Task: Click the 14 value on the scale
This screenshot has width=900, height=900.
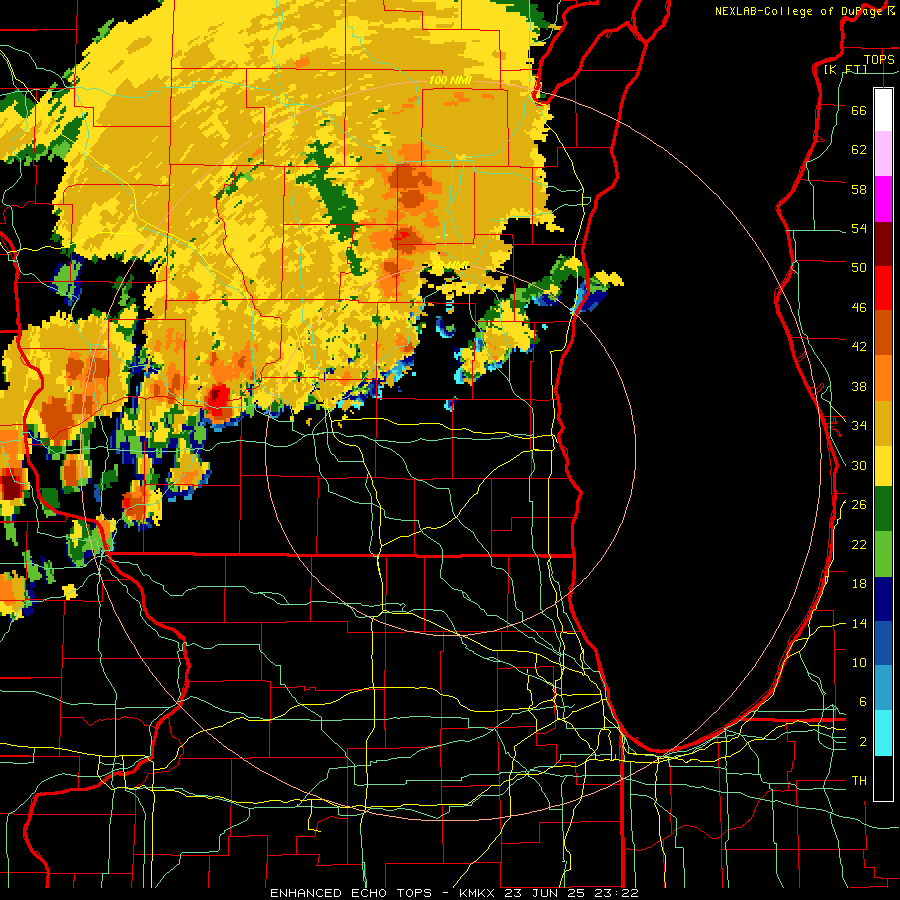Action: 859,623
